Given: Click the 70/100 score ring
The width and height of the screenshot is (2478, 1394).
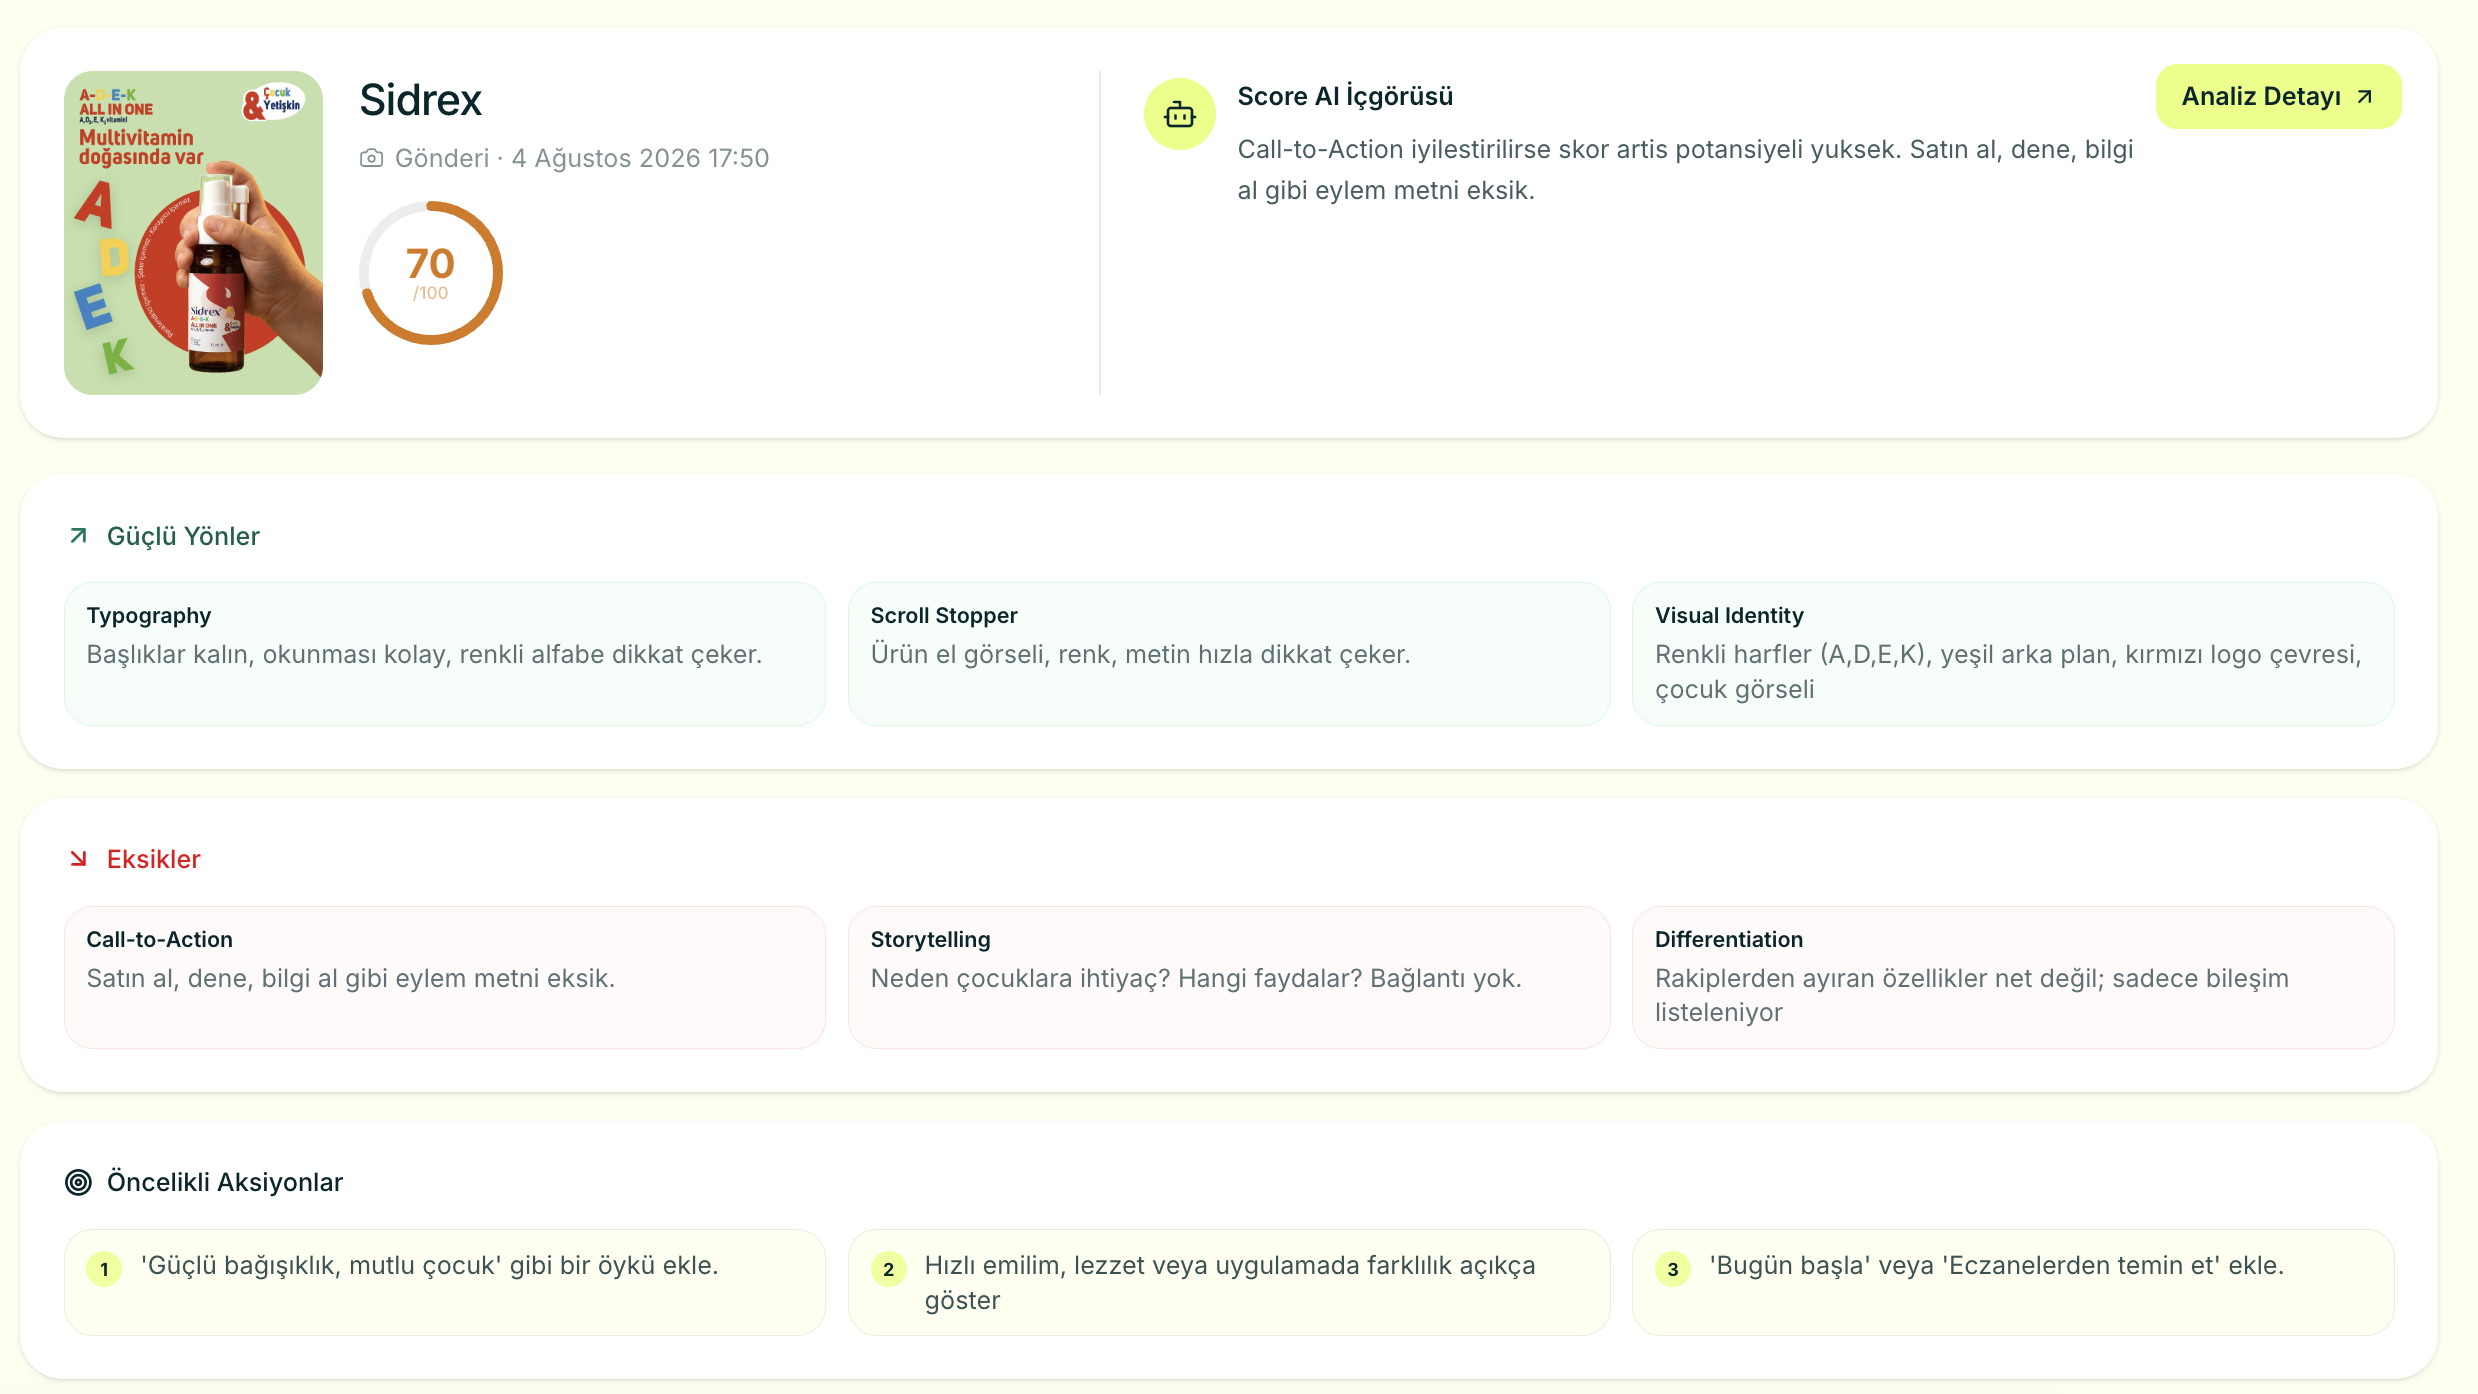Looking at the screenshot, I should click(x=431, y=273).
